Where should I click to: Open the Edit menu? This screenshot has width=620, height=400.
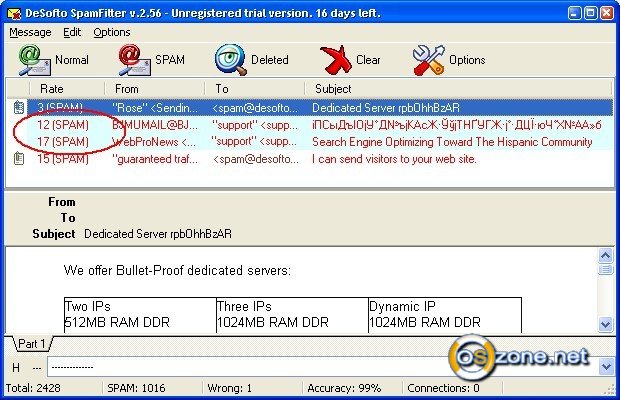coord(72,32)
